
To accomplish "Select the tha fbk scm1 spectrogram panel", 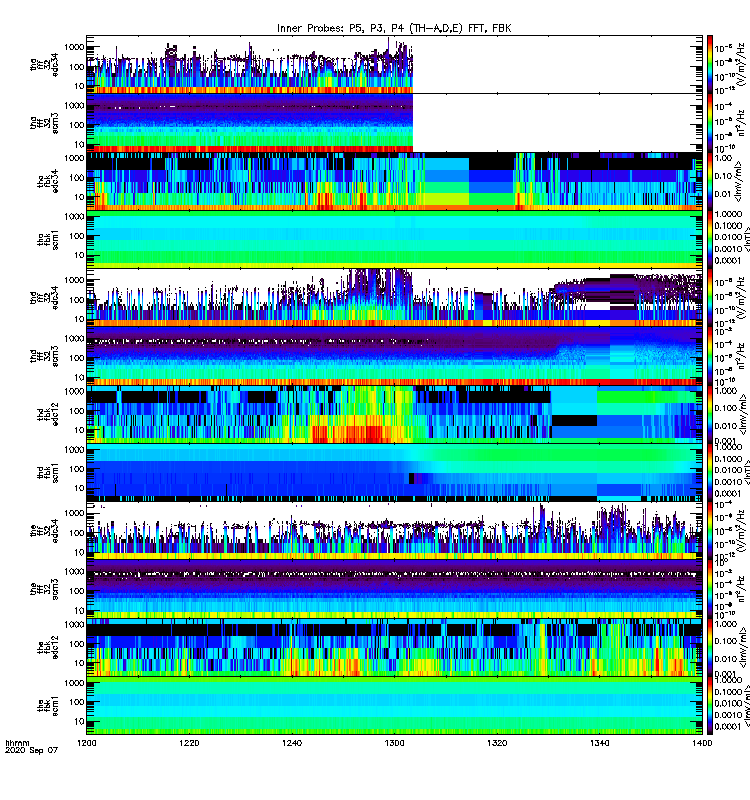I will (394, 239).
